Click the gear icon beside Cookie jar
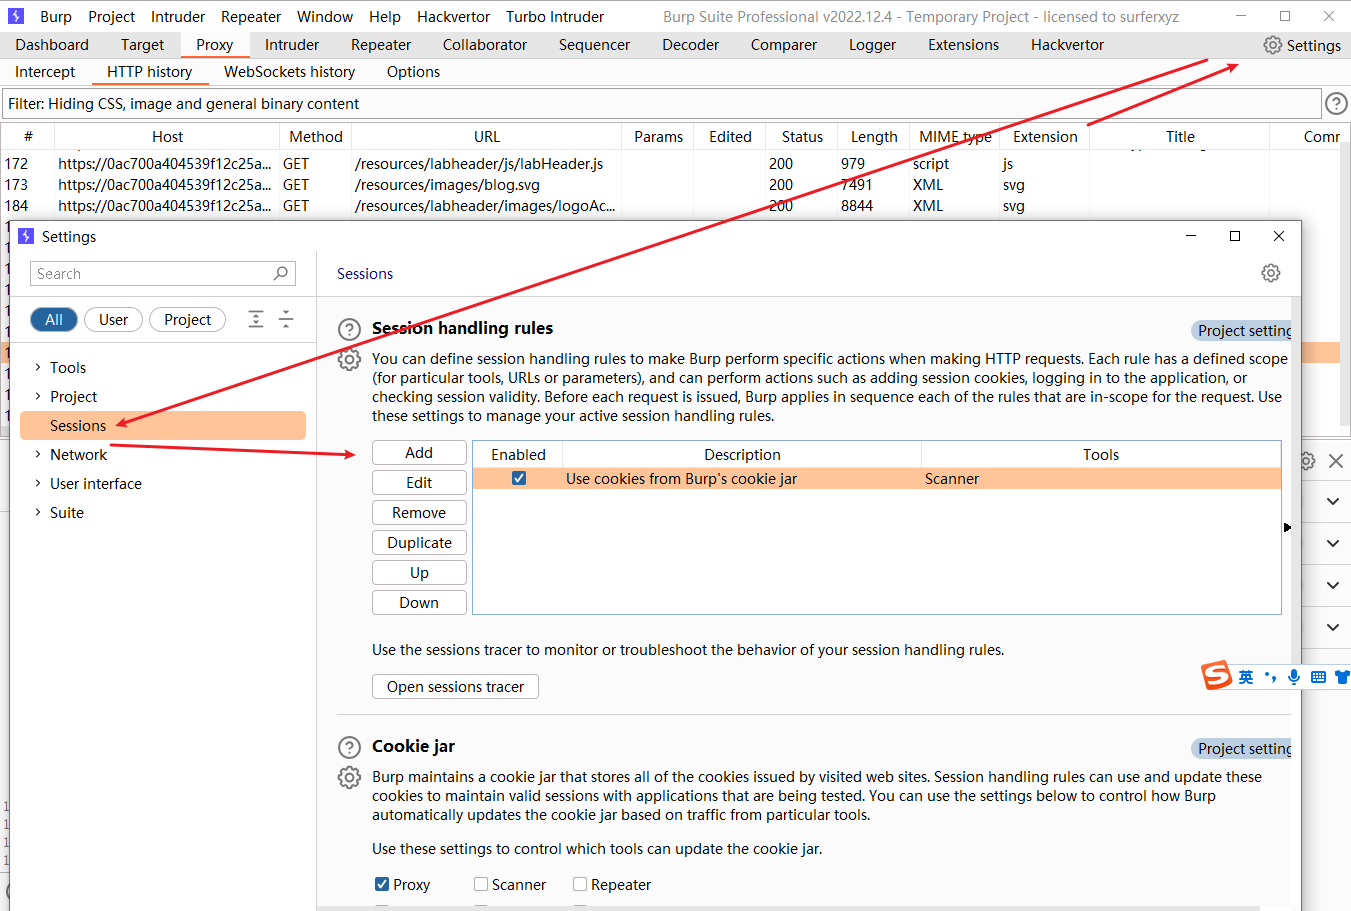The width and height of the screenshot is (1351, 911). (349, 777)
